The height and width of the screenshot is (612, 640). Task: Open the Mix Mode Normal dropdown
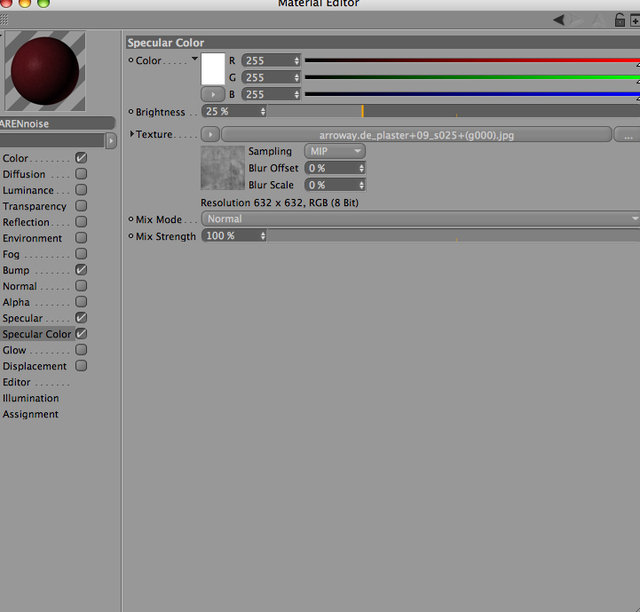421,219
